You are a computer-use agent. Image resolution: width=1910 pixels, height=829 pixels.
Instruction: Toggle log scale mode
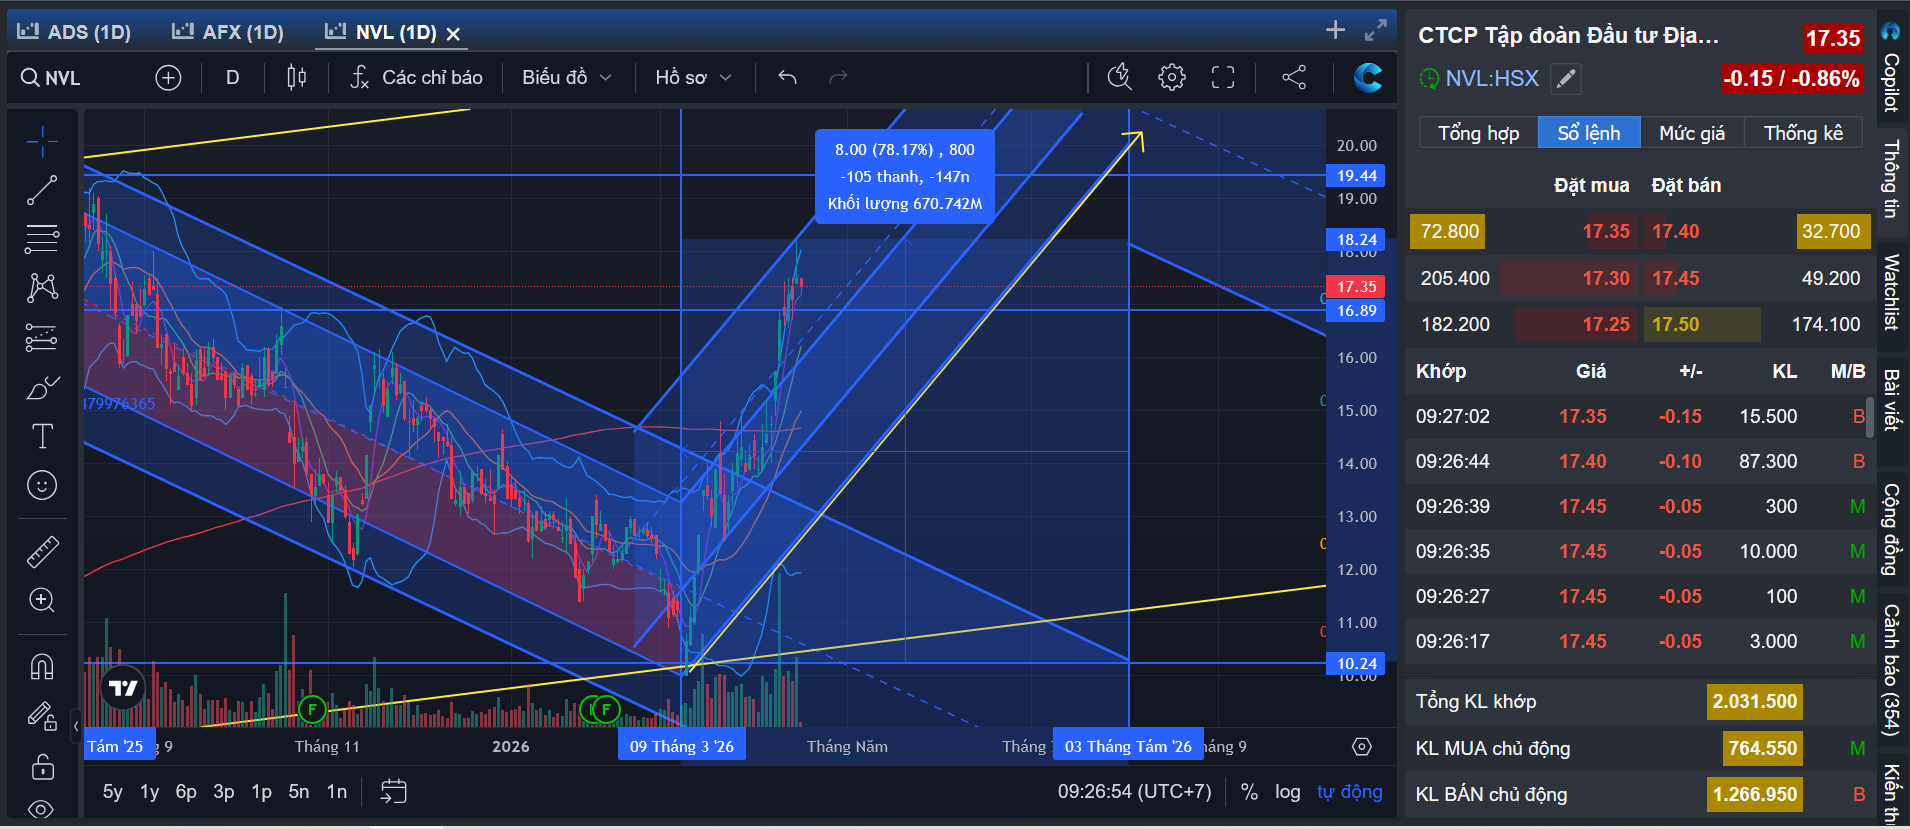pos(1288,792)
